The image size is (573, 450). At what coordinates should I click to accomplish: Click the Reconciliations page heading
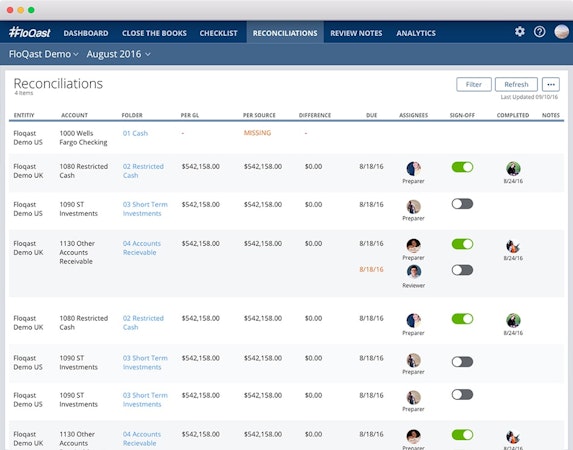click(x=58, y=84)
